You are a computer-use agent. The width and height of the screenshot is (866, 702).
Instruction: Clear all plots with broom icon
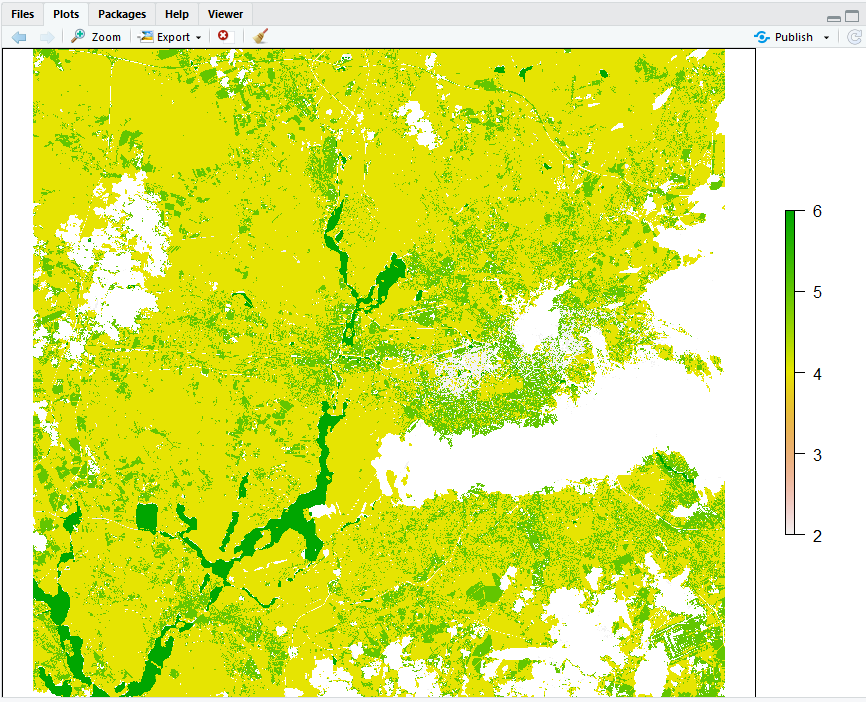pyautogui.click(x=260, y=36)
